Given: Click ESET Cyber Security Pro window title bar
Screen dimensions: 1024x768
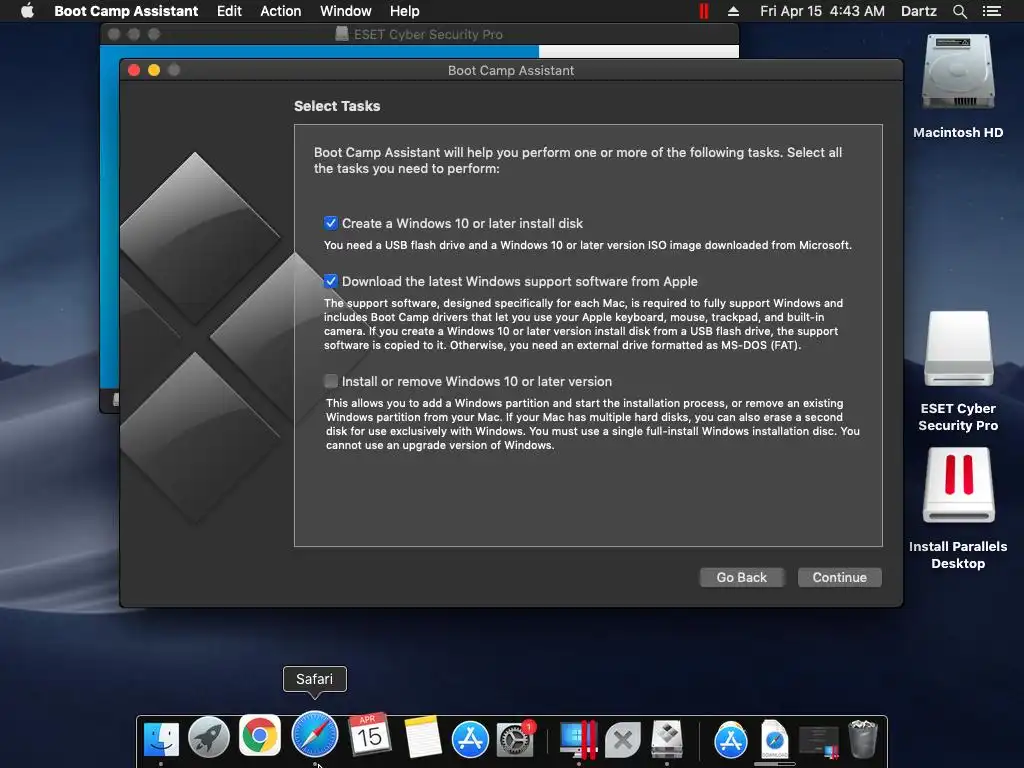Looking at the screenshot, I should click(x=419, y=34).
